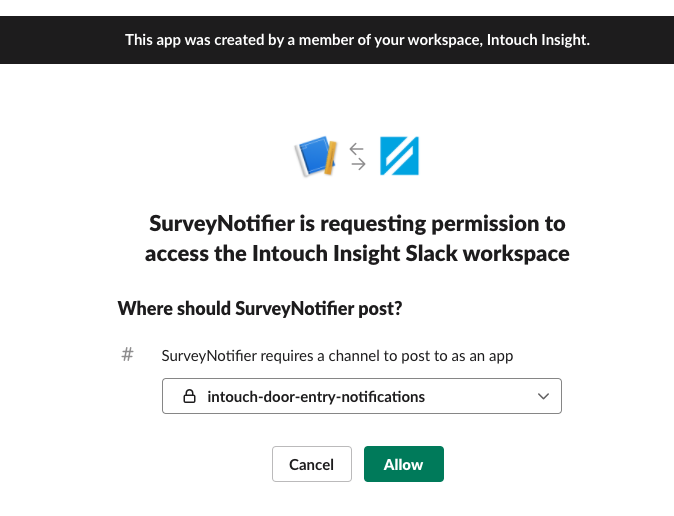Screen dimensions: 674x516
Task: Click the 'SurveyNotifier is requesting permission to' heading line
Action: point(357,222)
